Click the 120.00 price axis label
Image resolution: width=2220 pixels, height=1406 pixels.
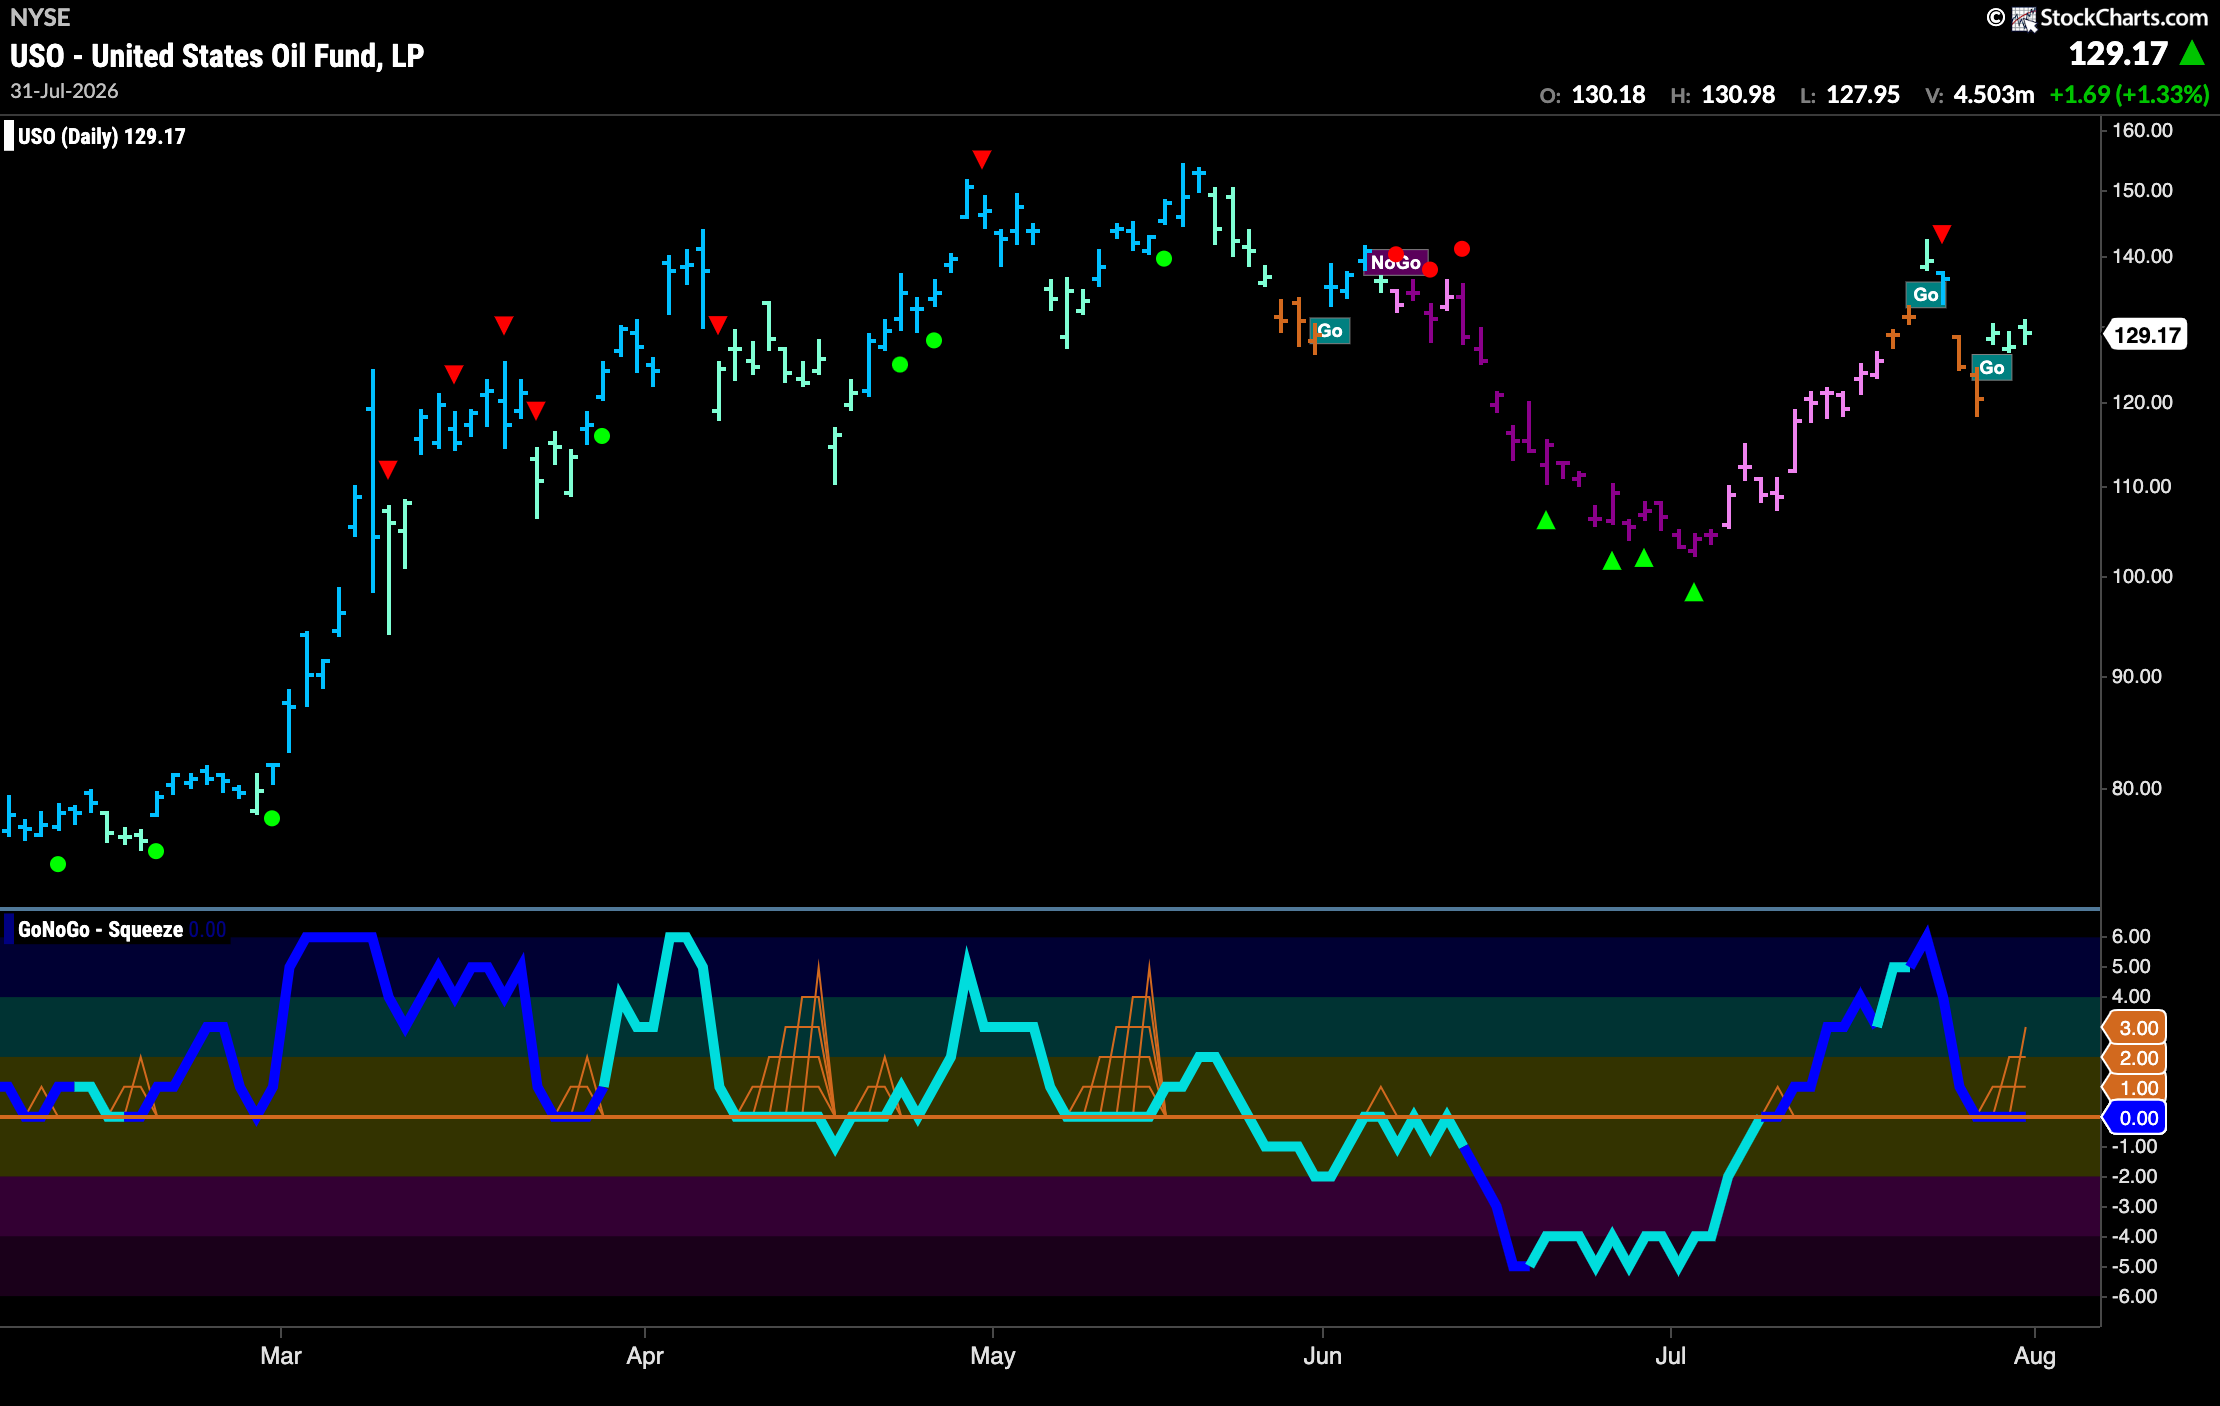click(2142, 402)
